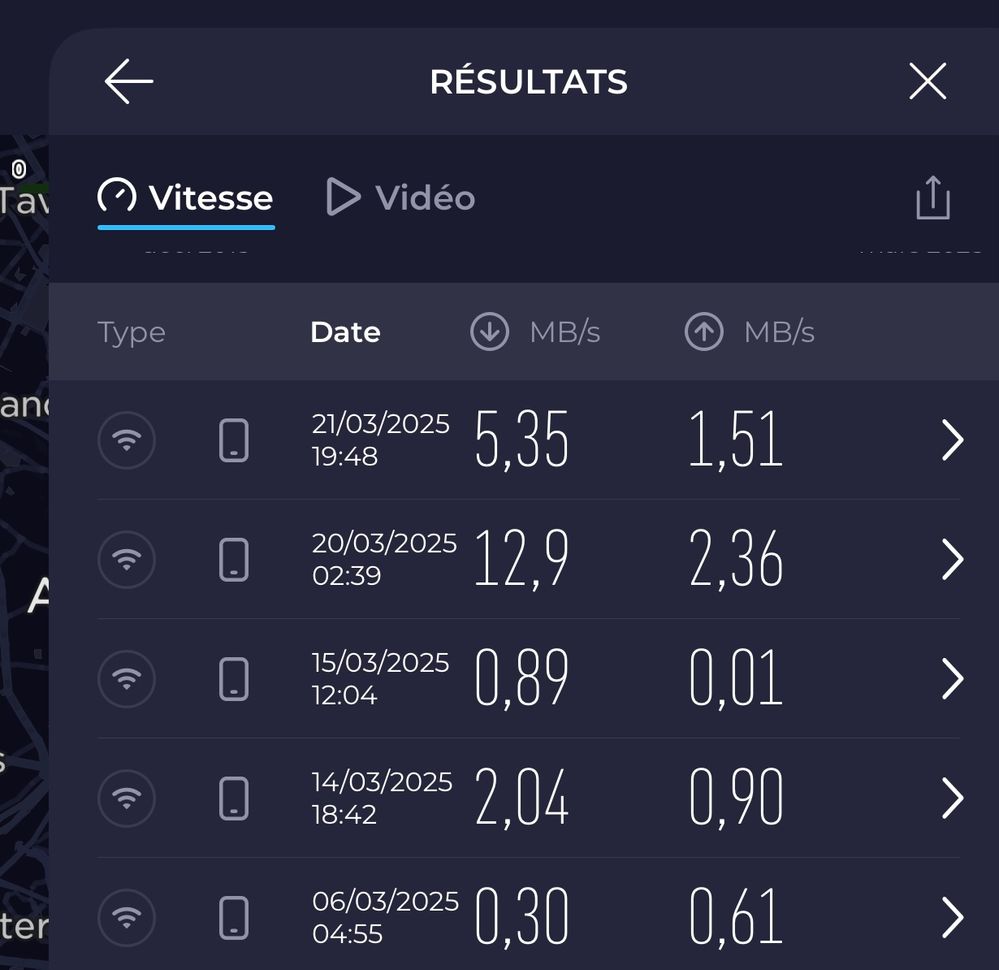Screen dimensions: 999x970
Task: Sort results by the Date column
Action: [x=345, y=332]
